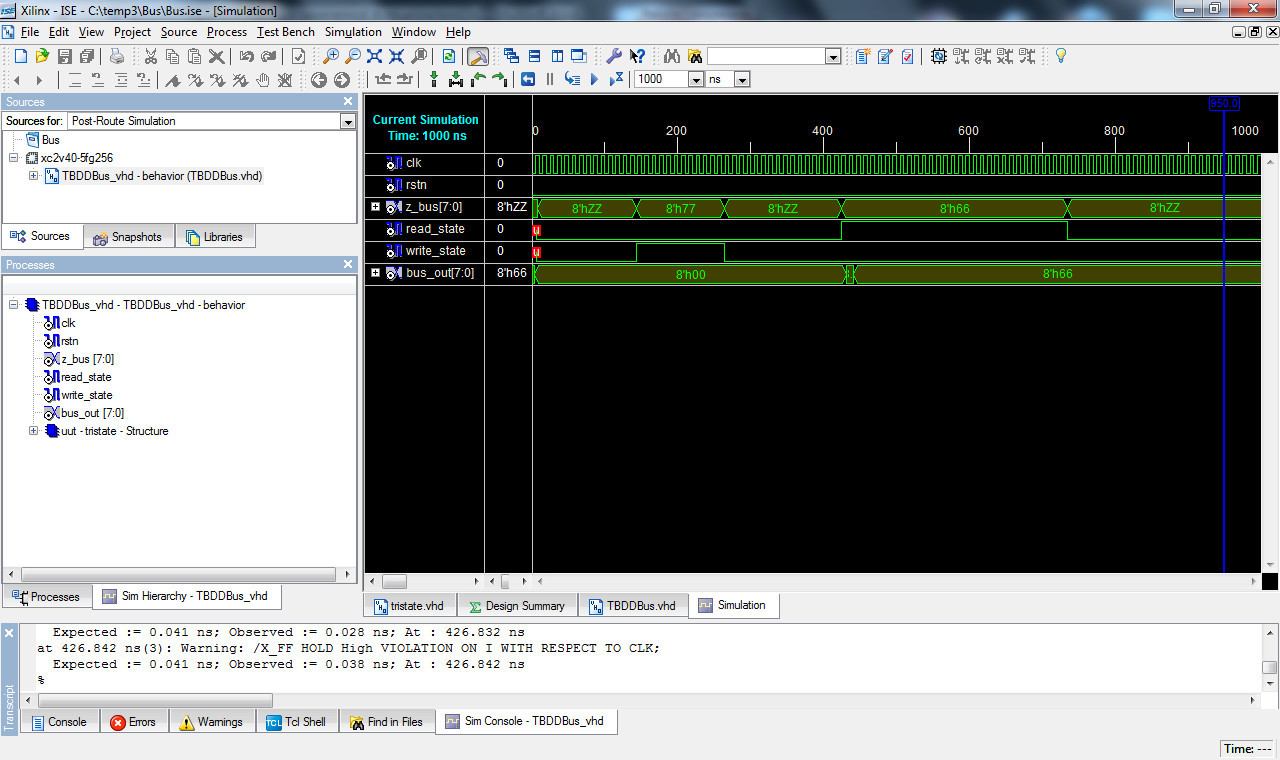
Task: Switch to Design Summary tab
Action: (516, 606)
